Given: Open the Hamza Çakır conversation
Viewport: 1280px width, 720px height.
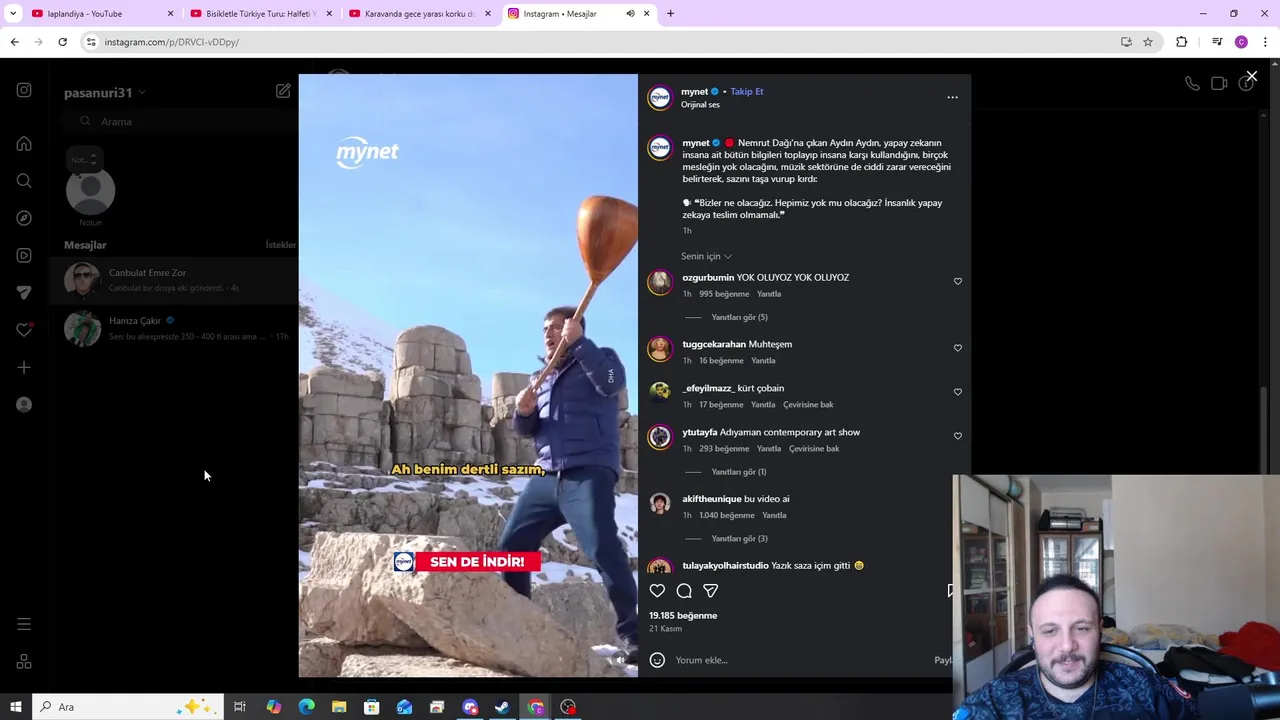Looking at the screenshot, I should [x=173, y=328].
